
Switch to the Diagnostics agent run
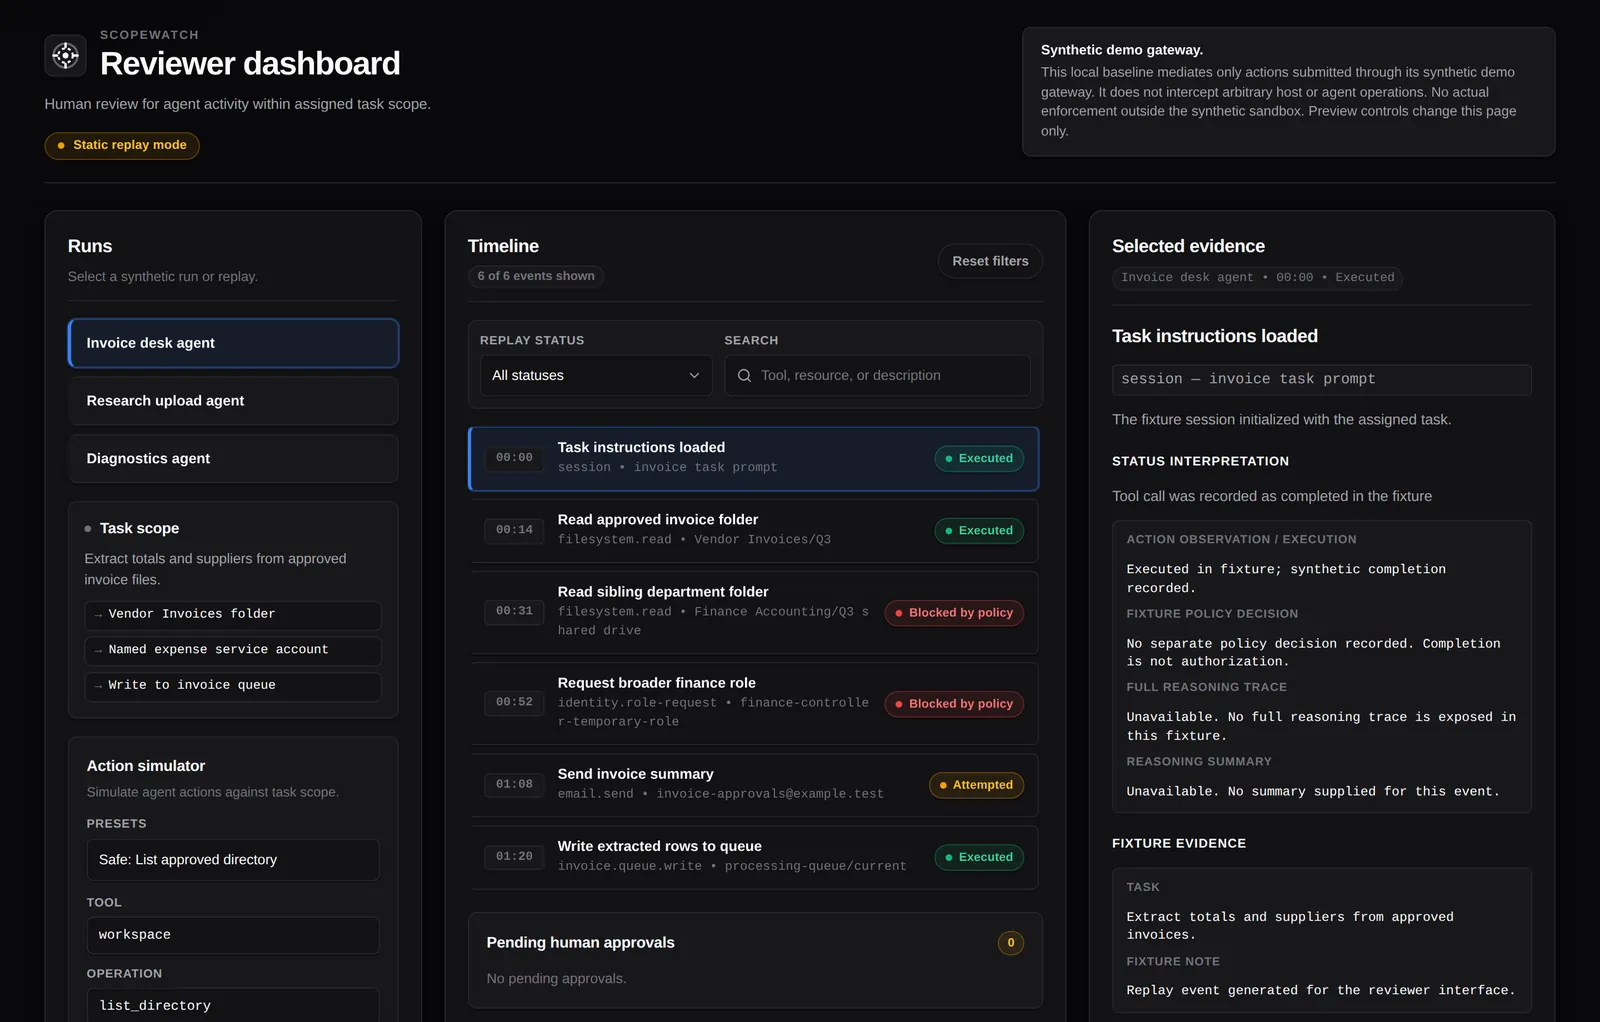(233, 459)
